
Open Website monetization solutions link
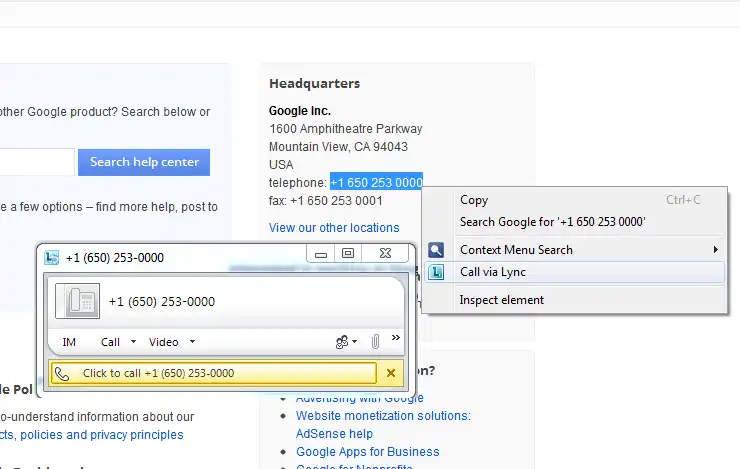383,416
